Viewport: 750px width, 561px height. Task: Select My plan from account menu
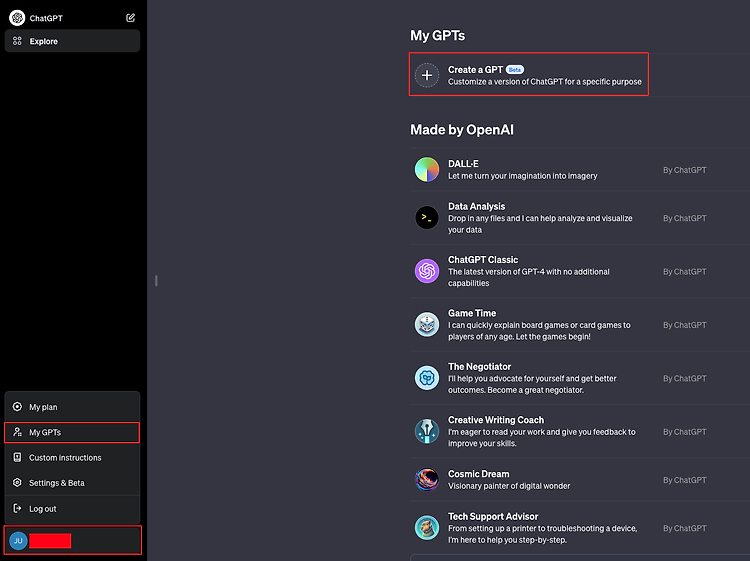tap(72, 407)
